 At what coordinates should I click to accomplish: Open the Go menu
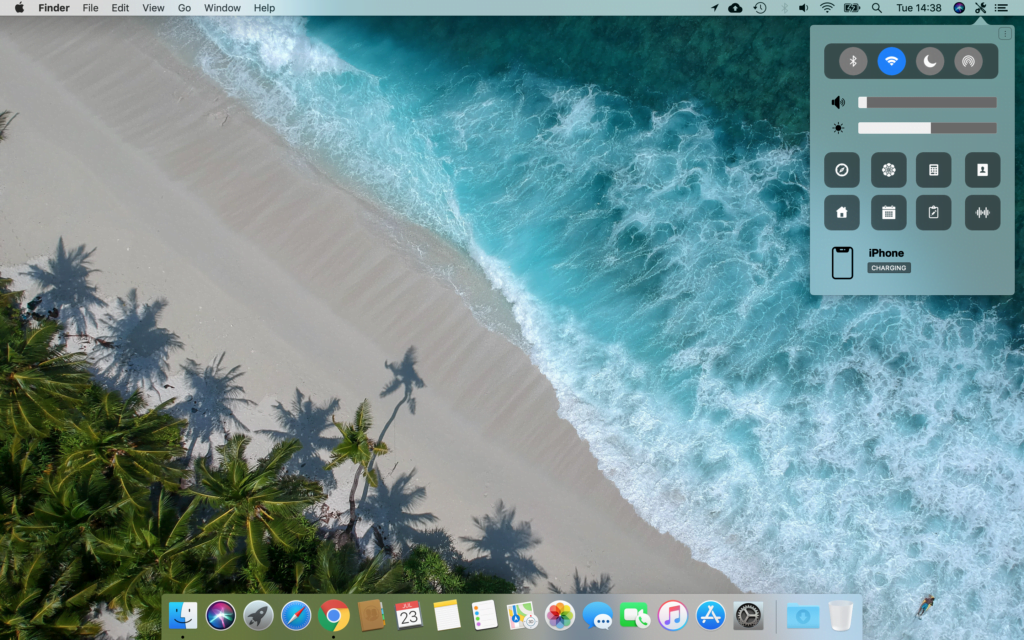coord(184,8)
